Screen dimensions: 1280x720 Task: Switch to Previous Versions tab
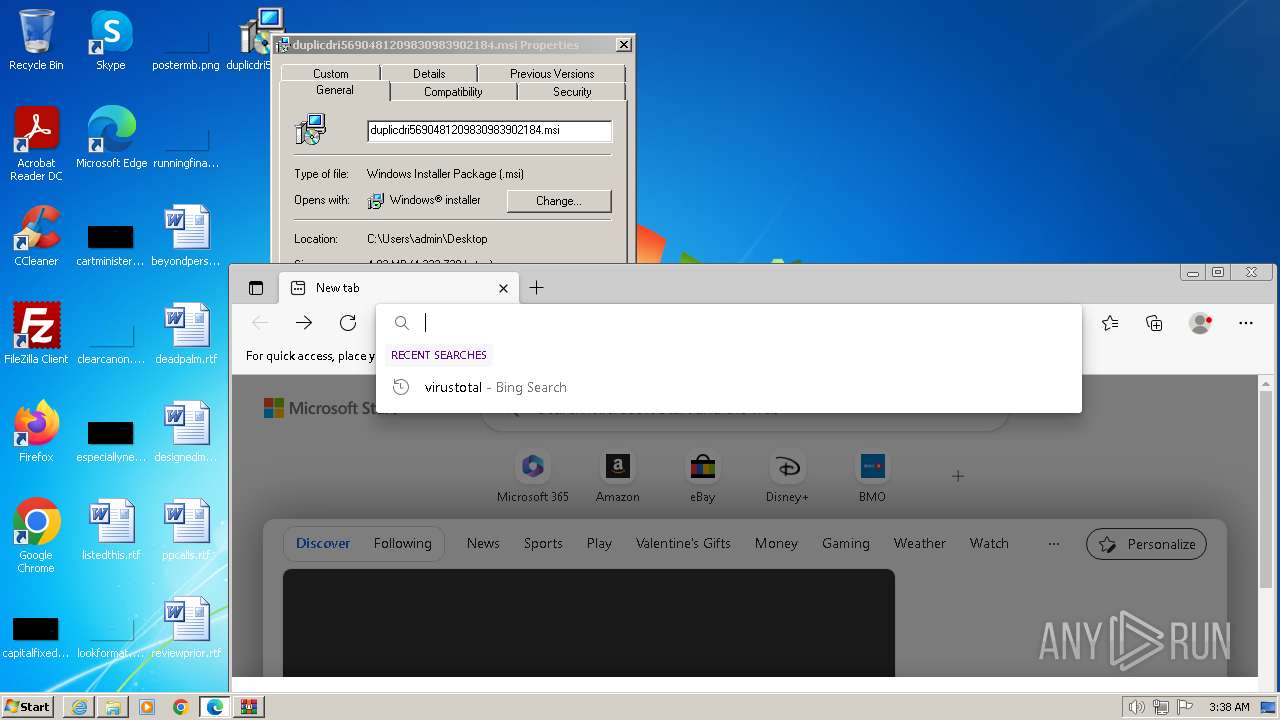point(552,74)
